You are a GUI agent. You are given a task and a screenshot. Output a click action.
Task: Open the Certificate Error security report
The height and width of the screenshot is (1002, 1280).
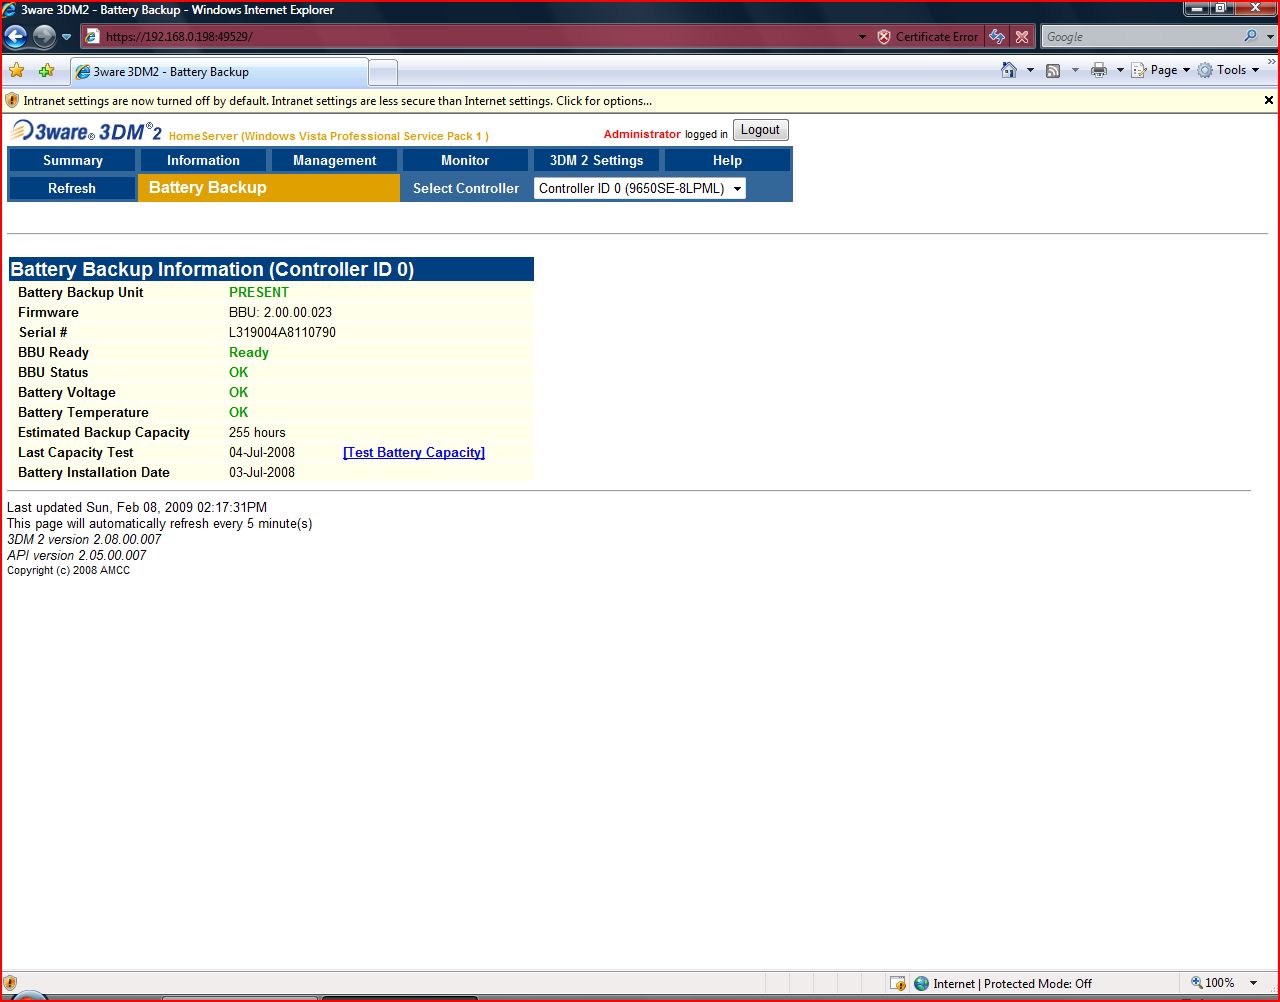click(x=927, y=37)
